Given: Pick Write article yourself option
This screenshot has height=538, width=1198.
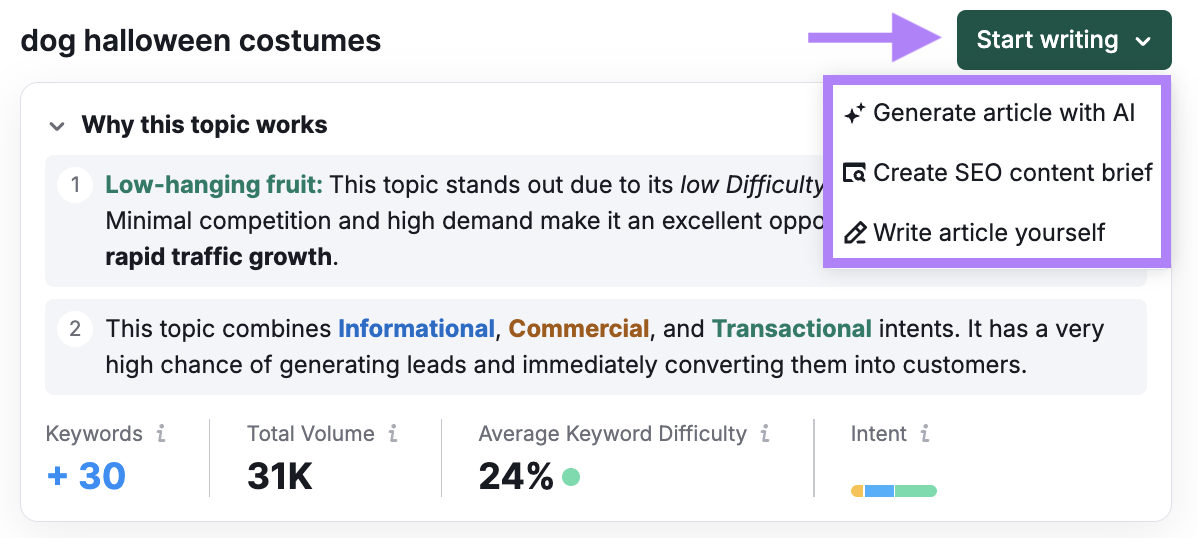Looking at the screenshot, I should (988, 233).
